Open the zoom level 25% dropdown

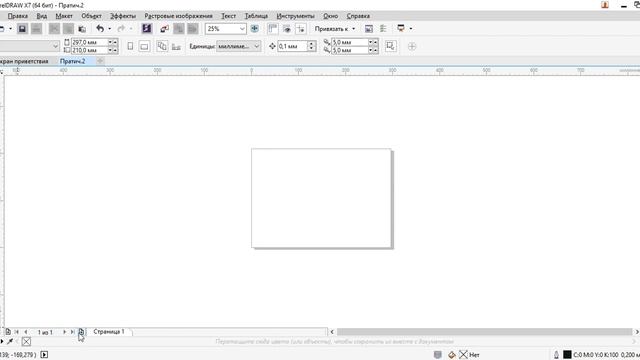click(242, 29)
